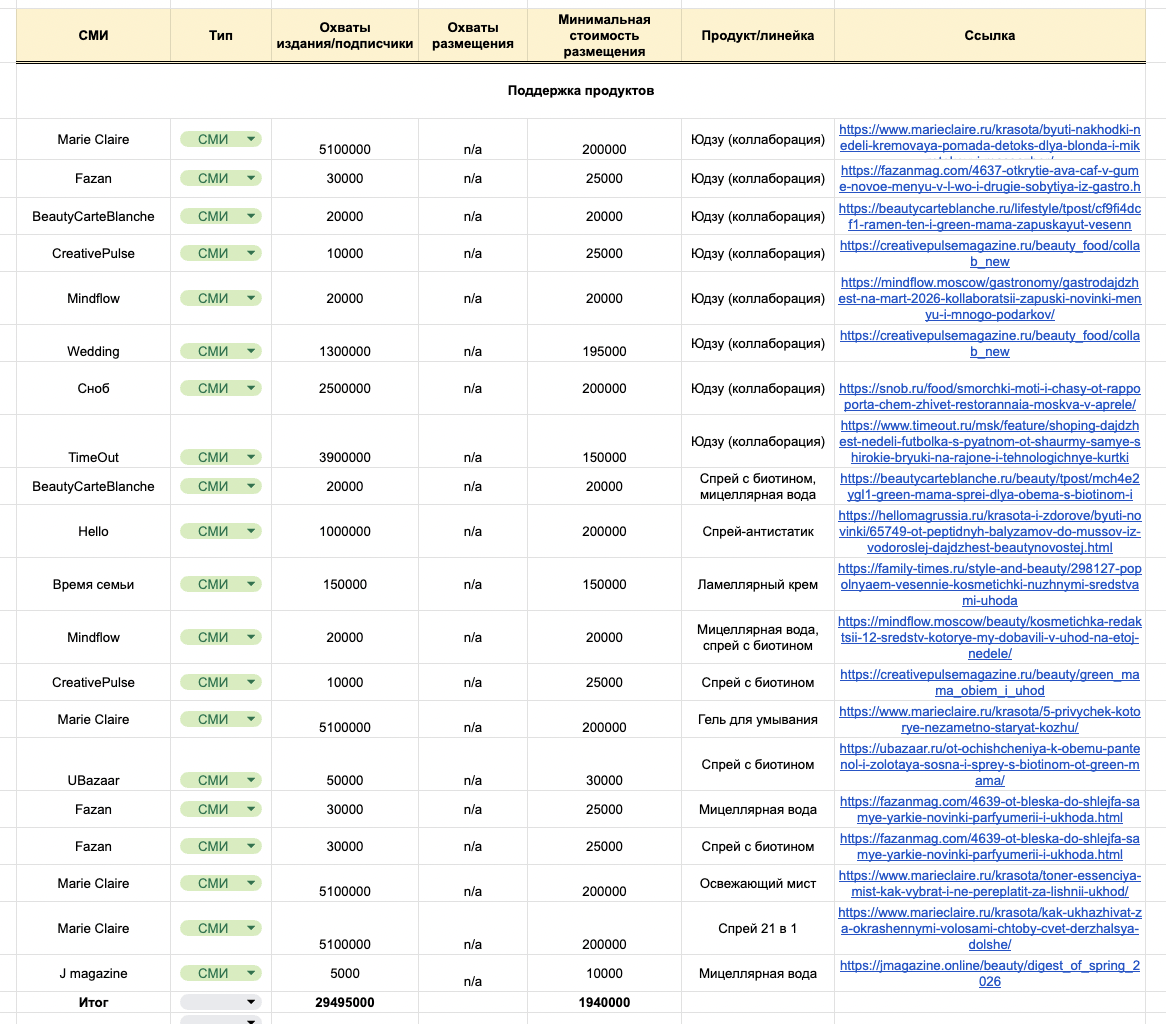Open the marieclaire byuti-nakhodki link
Image resolution: width=1166 pixels, height=1024 pixels.
coord(990,138)
